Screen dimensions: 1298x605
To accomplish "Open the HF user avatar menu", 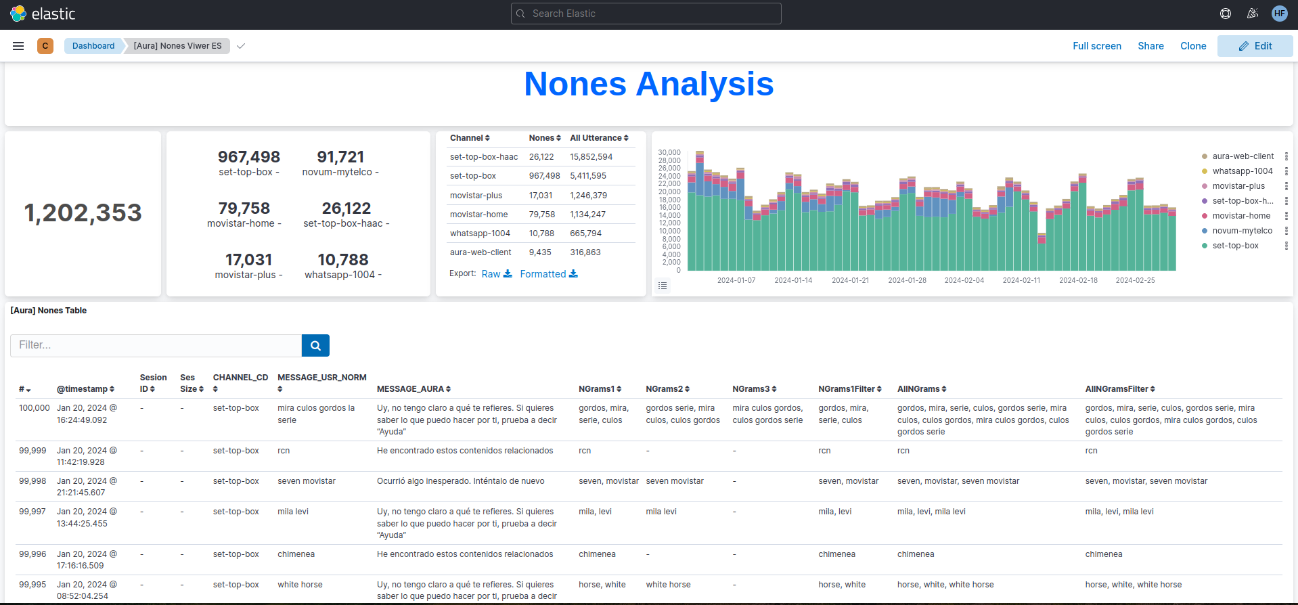I will pyautogui.click(x=1279, y=13).
